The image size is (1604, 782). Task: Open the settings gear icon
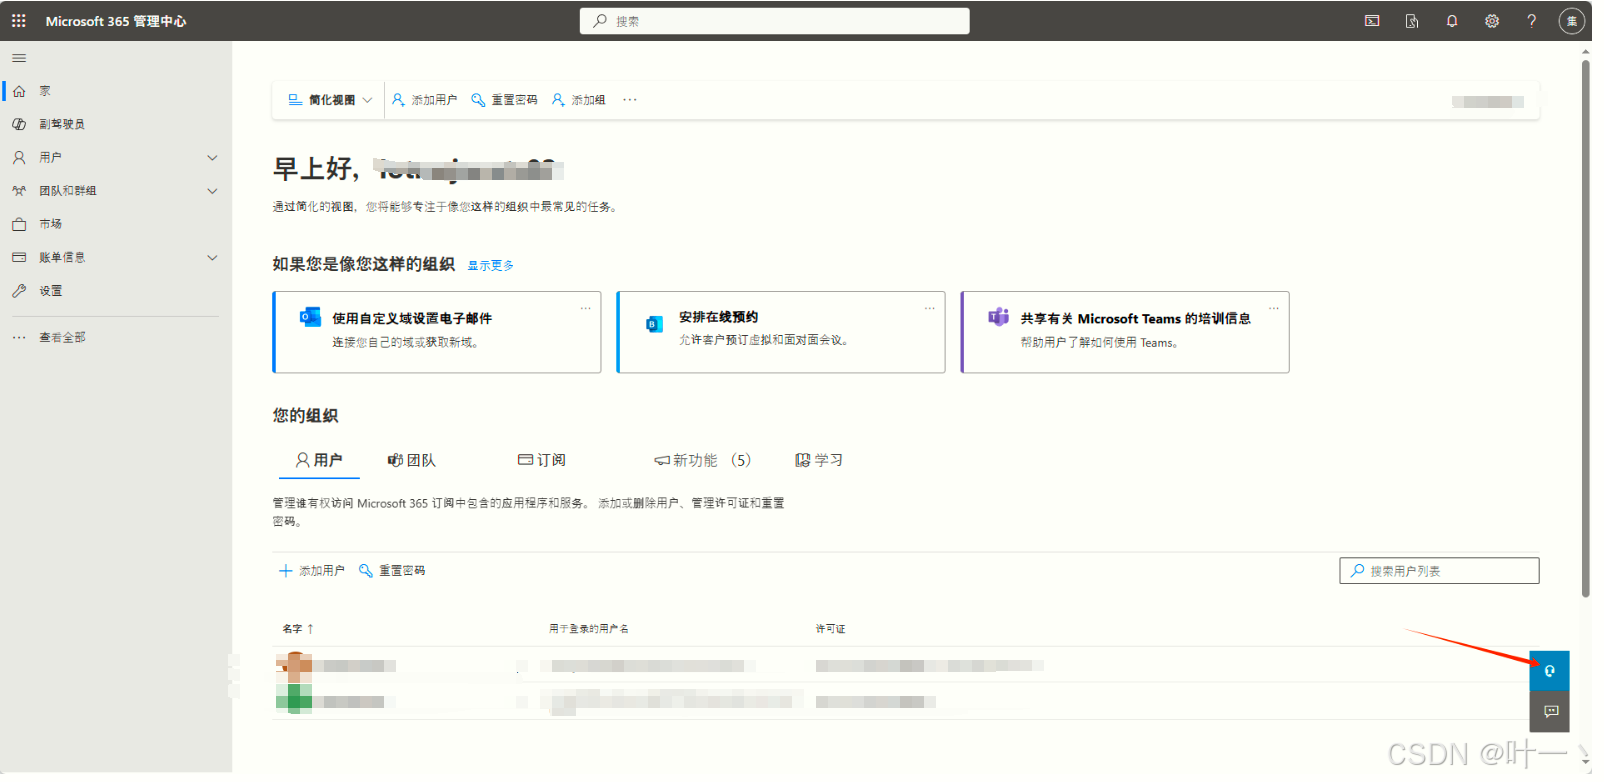[x=1492, y=21]
